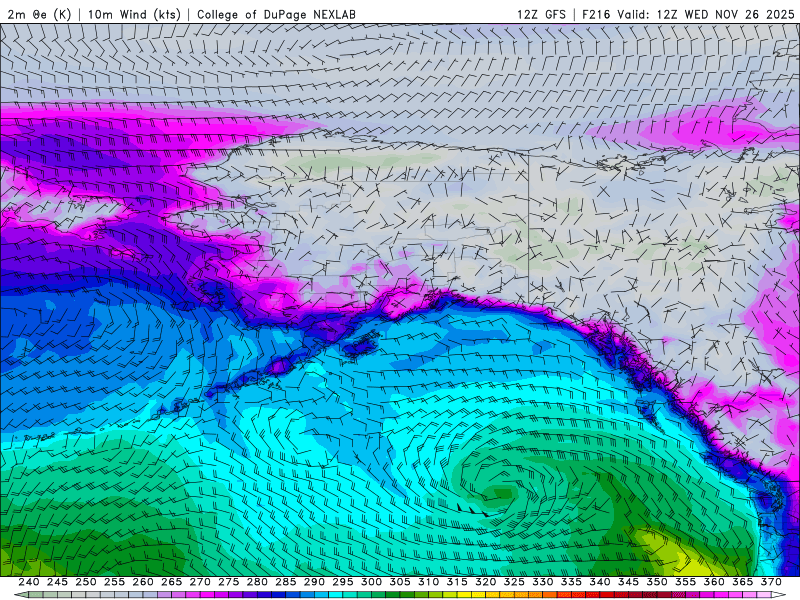Click the 295 colorbar label
The height and width of the screenshot is (600, 800).
coord(343,582)
